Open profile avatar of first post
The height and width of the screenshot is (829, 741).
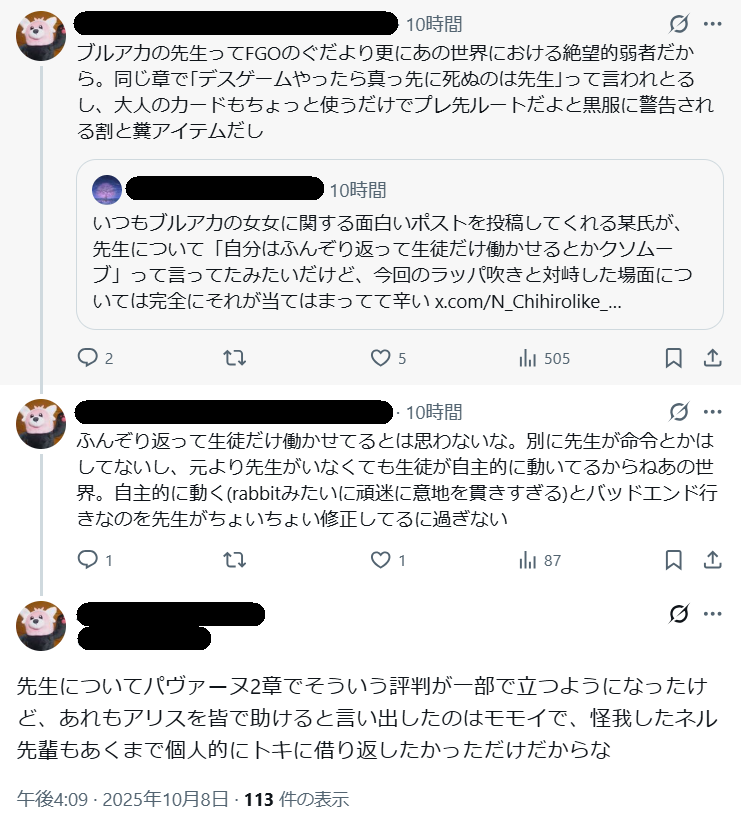42,37
